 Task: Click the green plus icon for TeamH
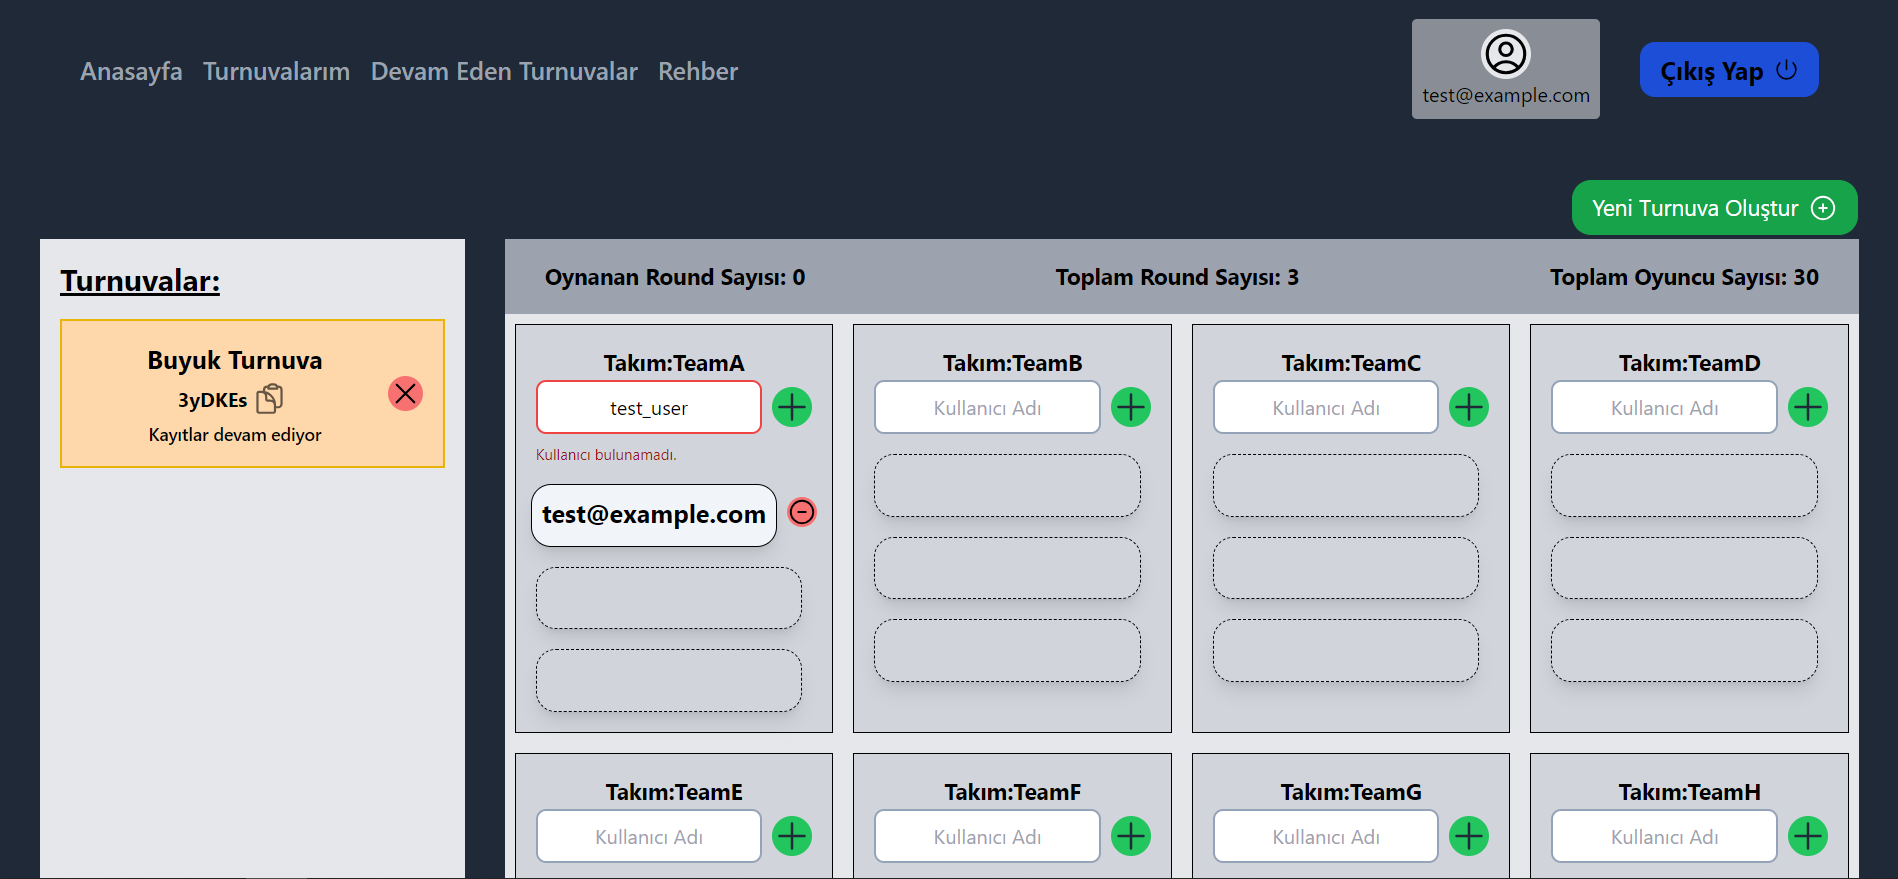click(x=1808, y=836)
